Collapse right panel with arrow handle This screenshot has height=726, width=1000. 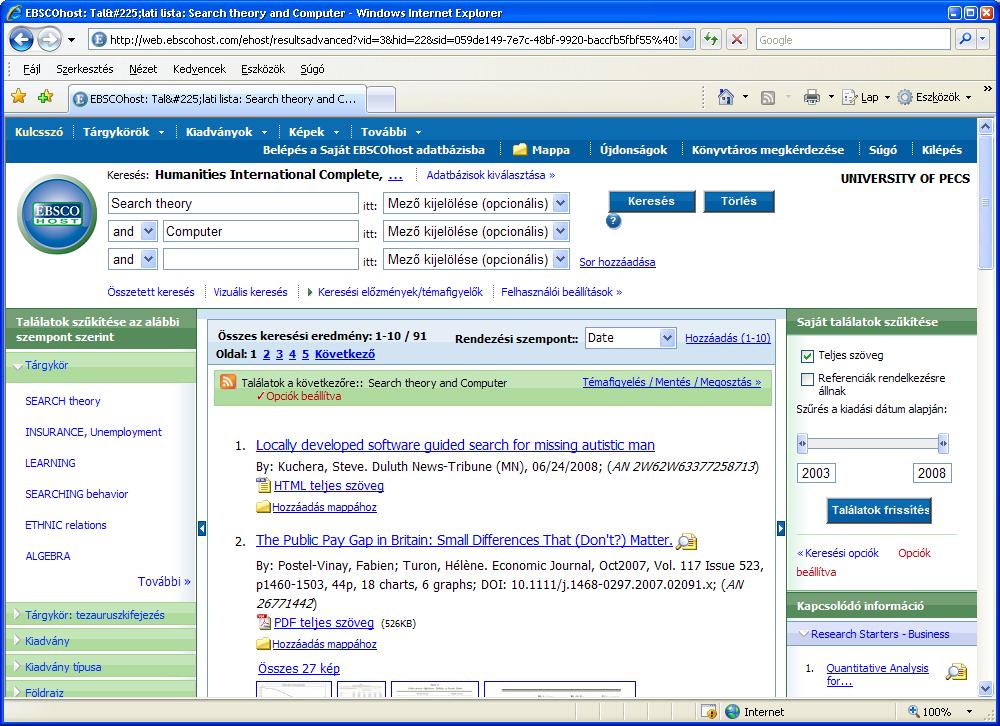point(781,528)
